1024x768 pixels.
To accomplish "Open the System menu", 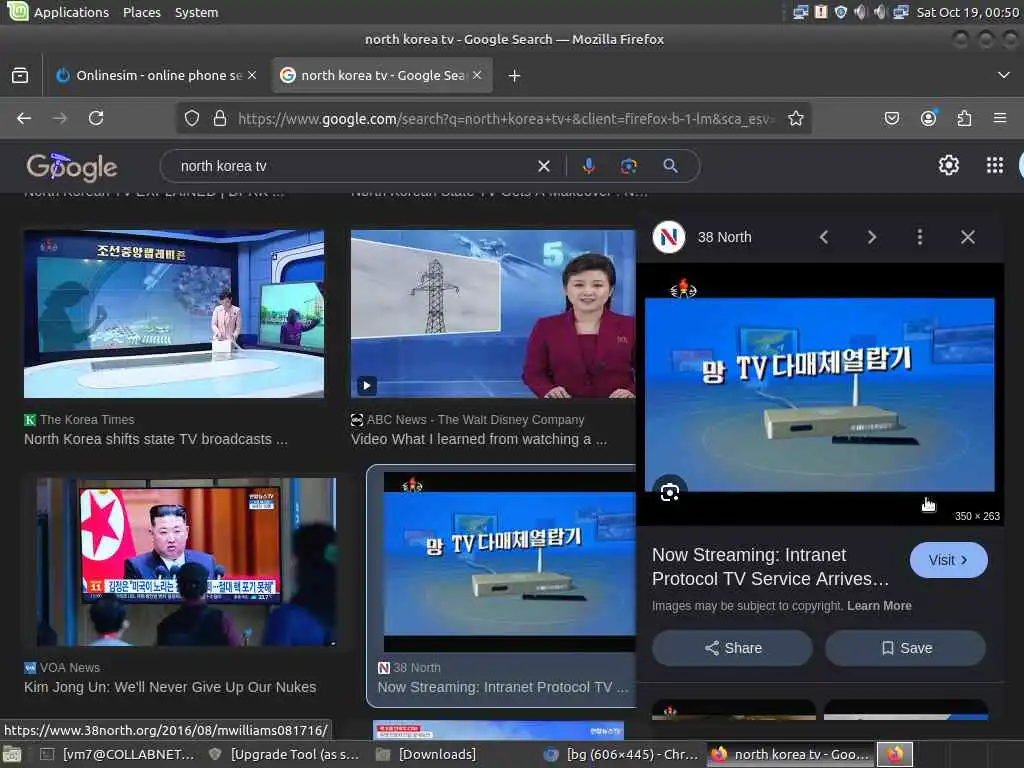I will tap(197, 12).
